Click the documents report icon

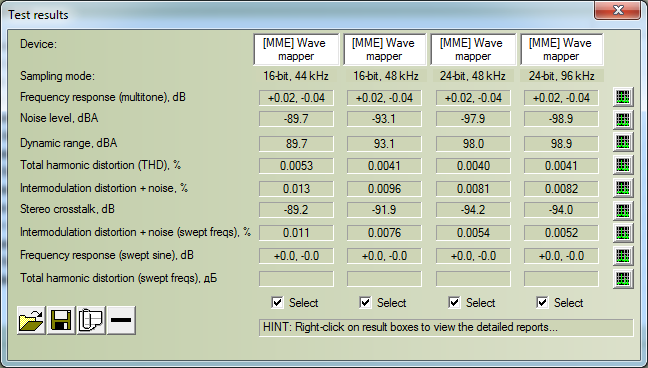coord(91,320)
